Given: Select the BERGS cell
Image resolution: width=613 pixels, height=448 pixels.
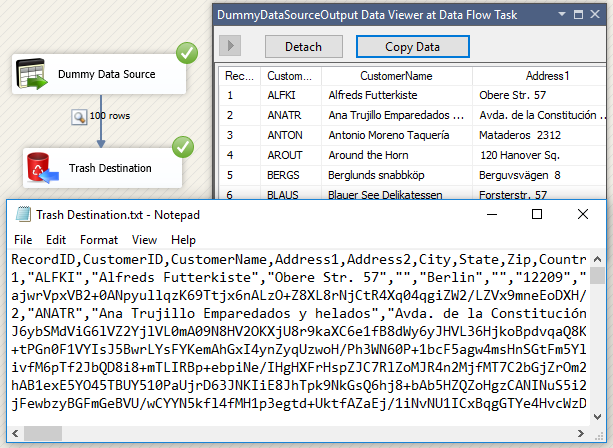Looking at the screenshot, I should point(290,175).
